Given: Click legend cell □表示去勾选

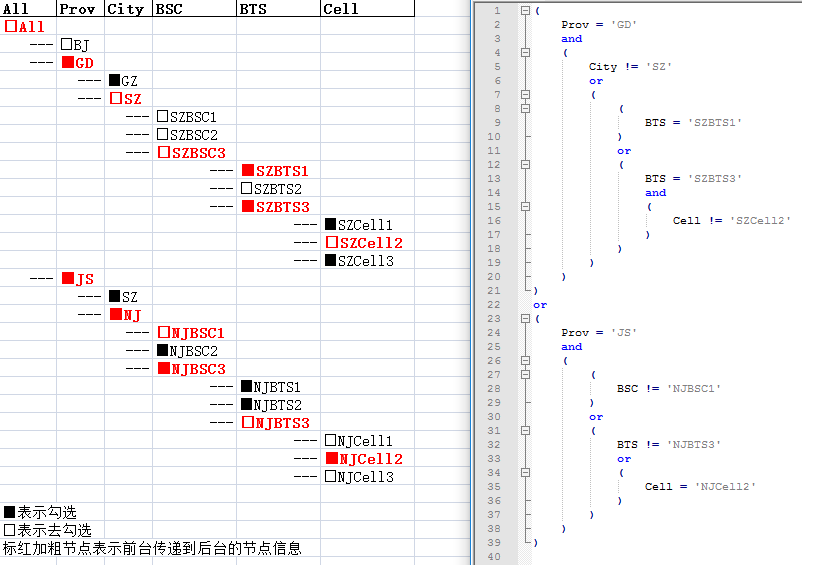Looking at the screenshot, I should click(x=48, y=530).
